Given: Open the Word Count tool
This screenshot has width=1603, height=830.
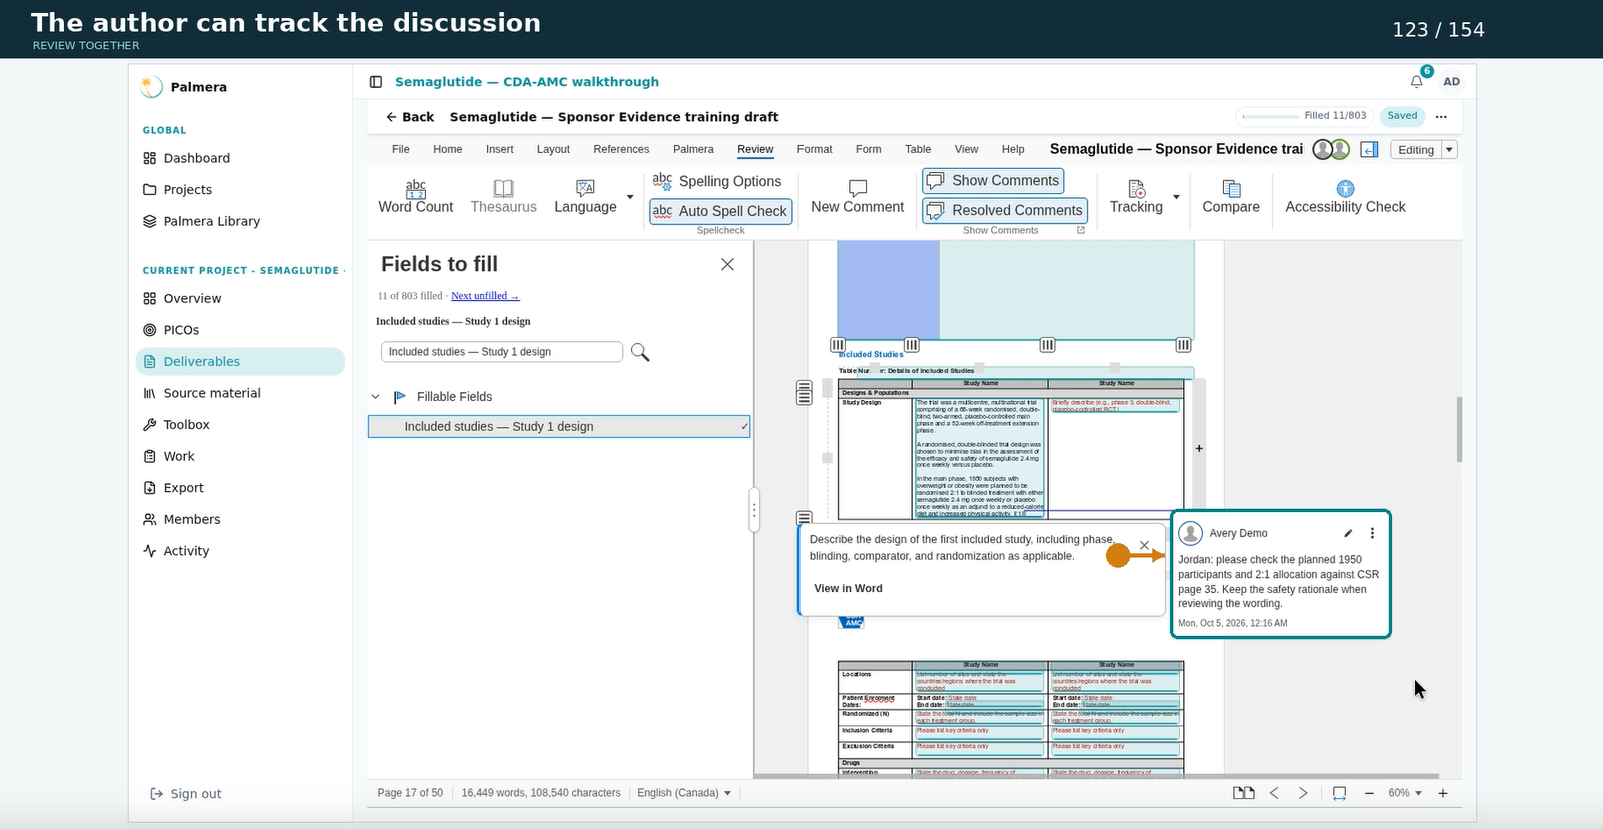Looking at the screenshot, I should (416, 197).
